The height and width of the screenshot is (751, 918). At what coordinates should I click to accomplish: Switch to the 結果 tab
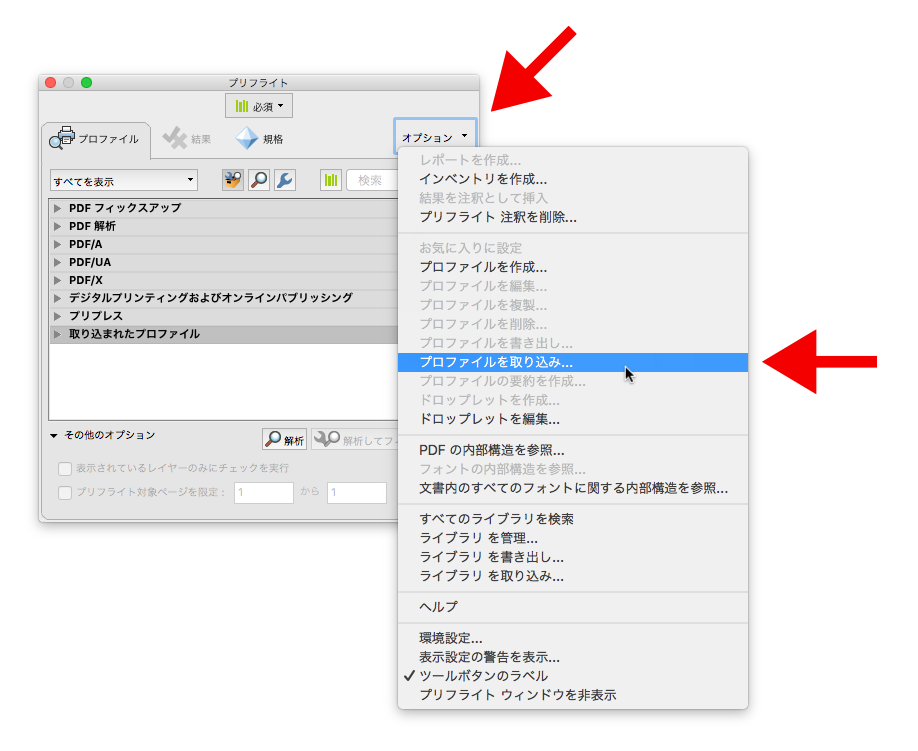coord(187,139)
